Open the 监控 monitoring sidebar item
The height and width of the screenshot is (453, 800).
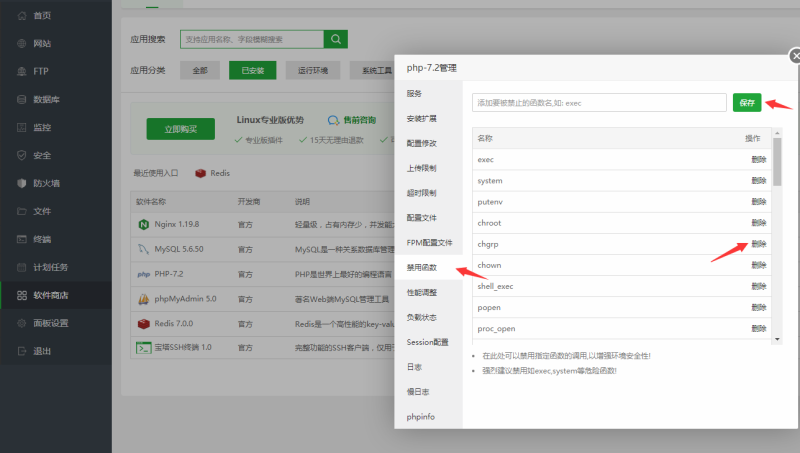tap(56, 128)
